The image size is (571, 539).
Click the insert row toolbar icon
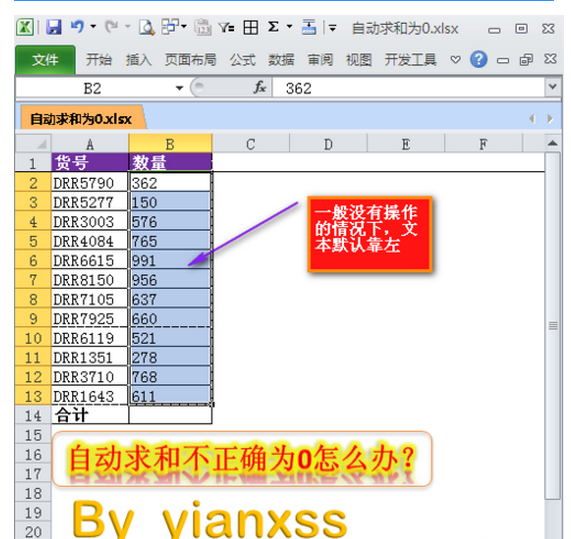pyautogui.click(x=309, y=27)
